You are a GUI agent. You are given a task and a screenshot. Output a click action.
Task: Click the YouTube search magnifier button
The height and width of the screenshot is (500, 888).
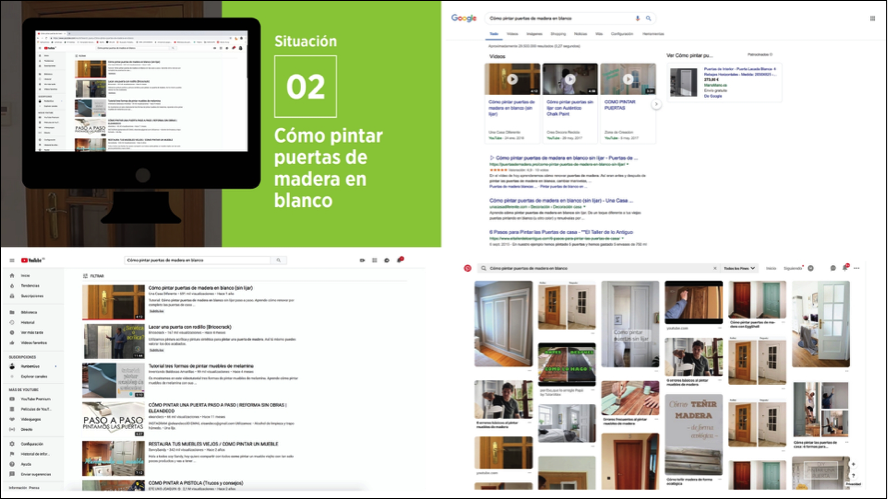[x=278, y=260]
